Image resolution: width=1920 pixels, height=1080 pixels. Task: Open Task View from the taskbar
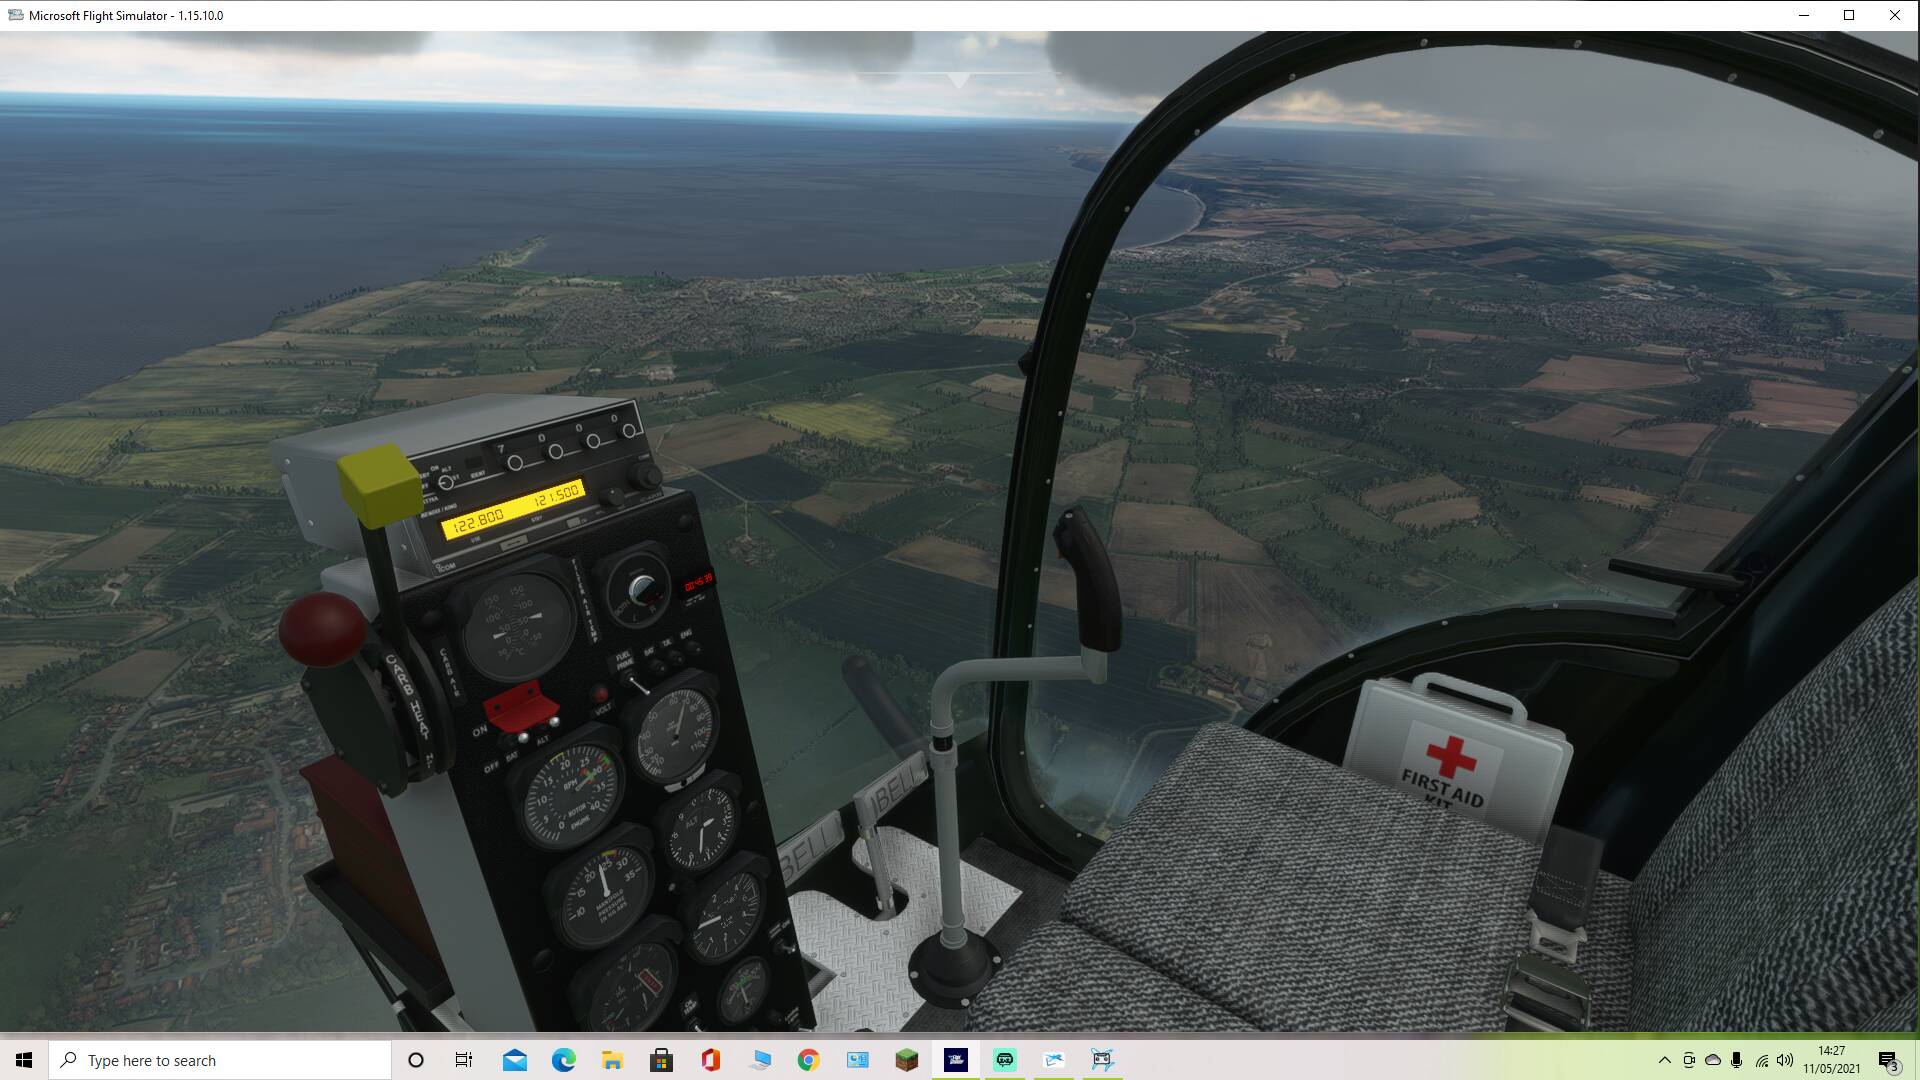coord(464,1060)
